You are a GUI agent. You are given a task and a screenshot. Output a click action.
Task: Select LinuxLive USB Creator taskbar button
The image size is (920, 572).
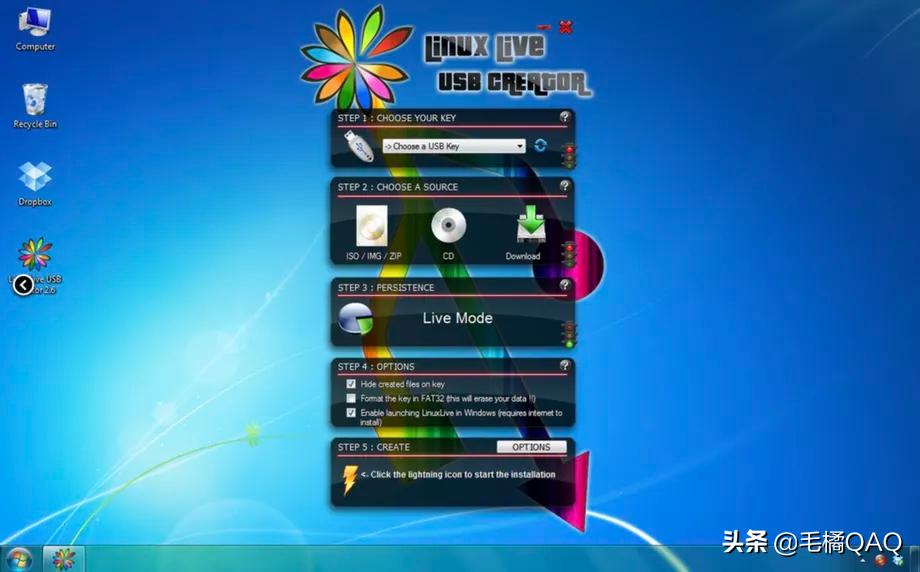click(64, 559)
